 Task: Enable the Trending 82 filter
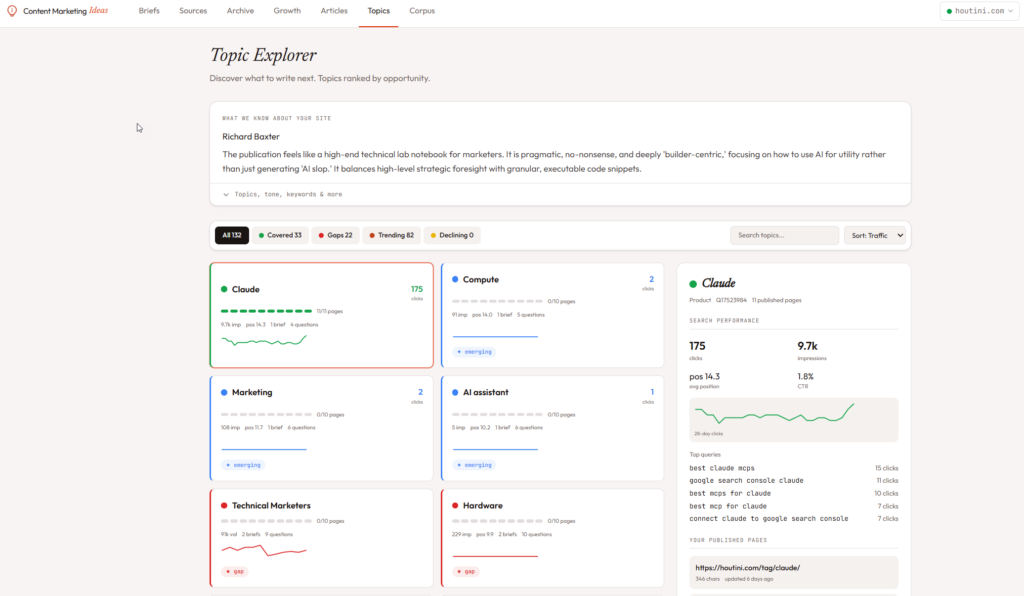(391, 236)
